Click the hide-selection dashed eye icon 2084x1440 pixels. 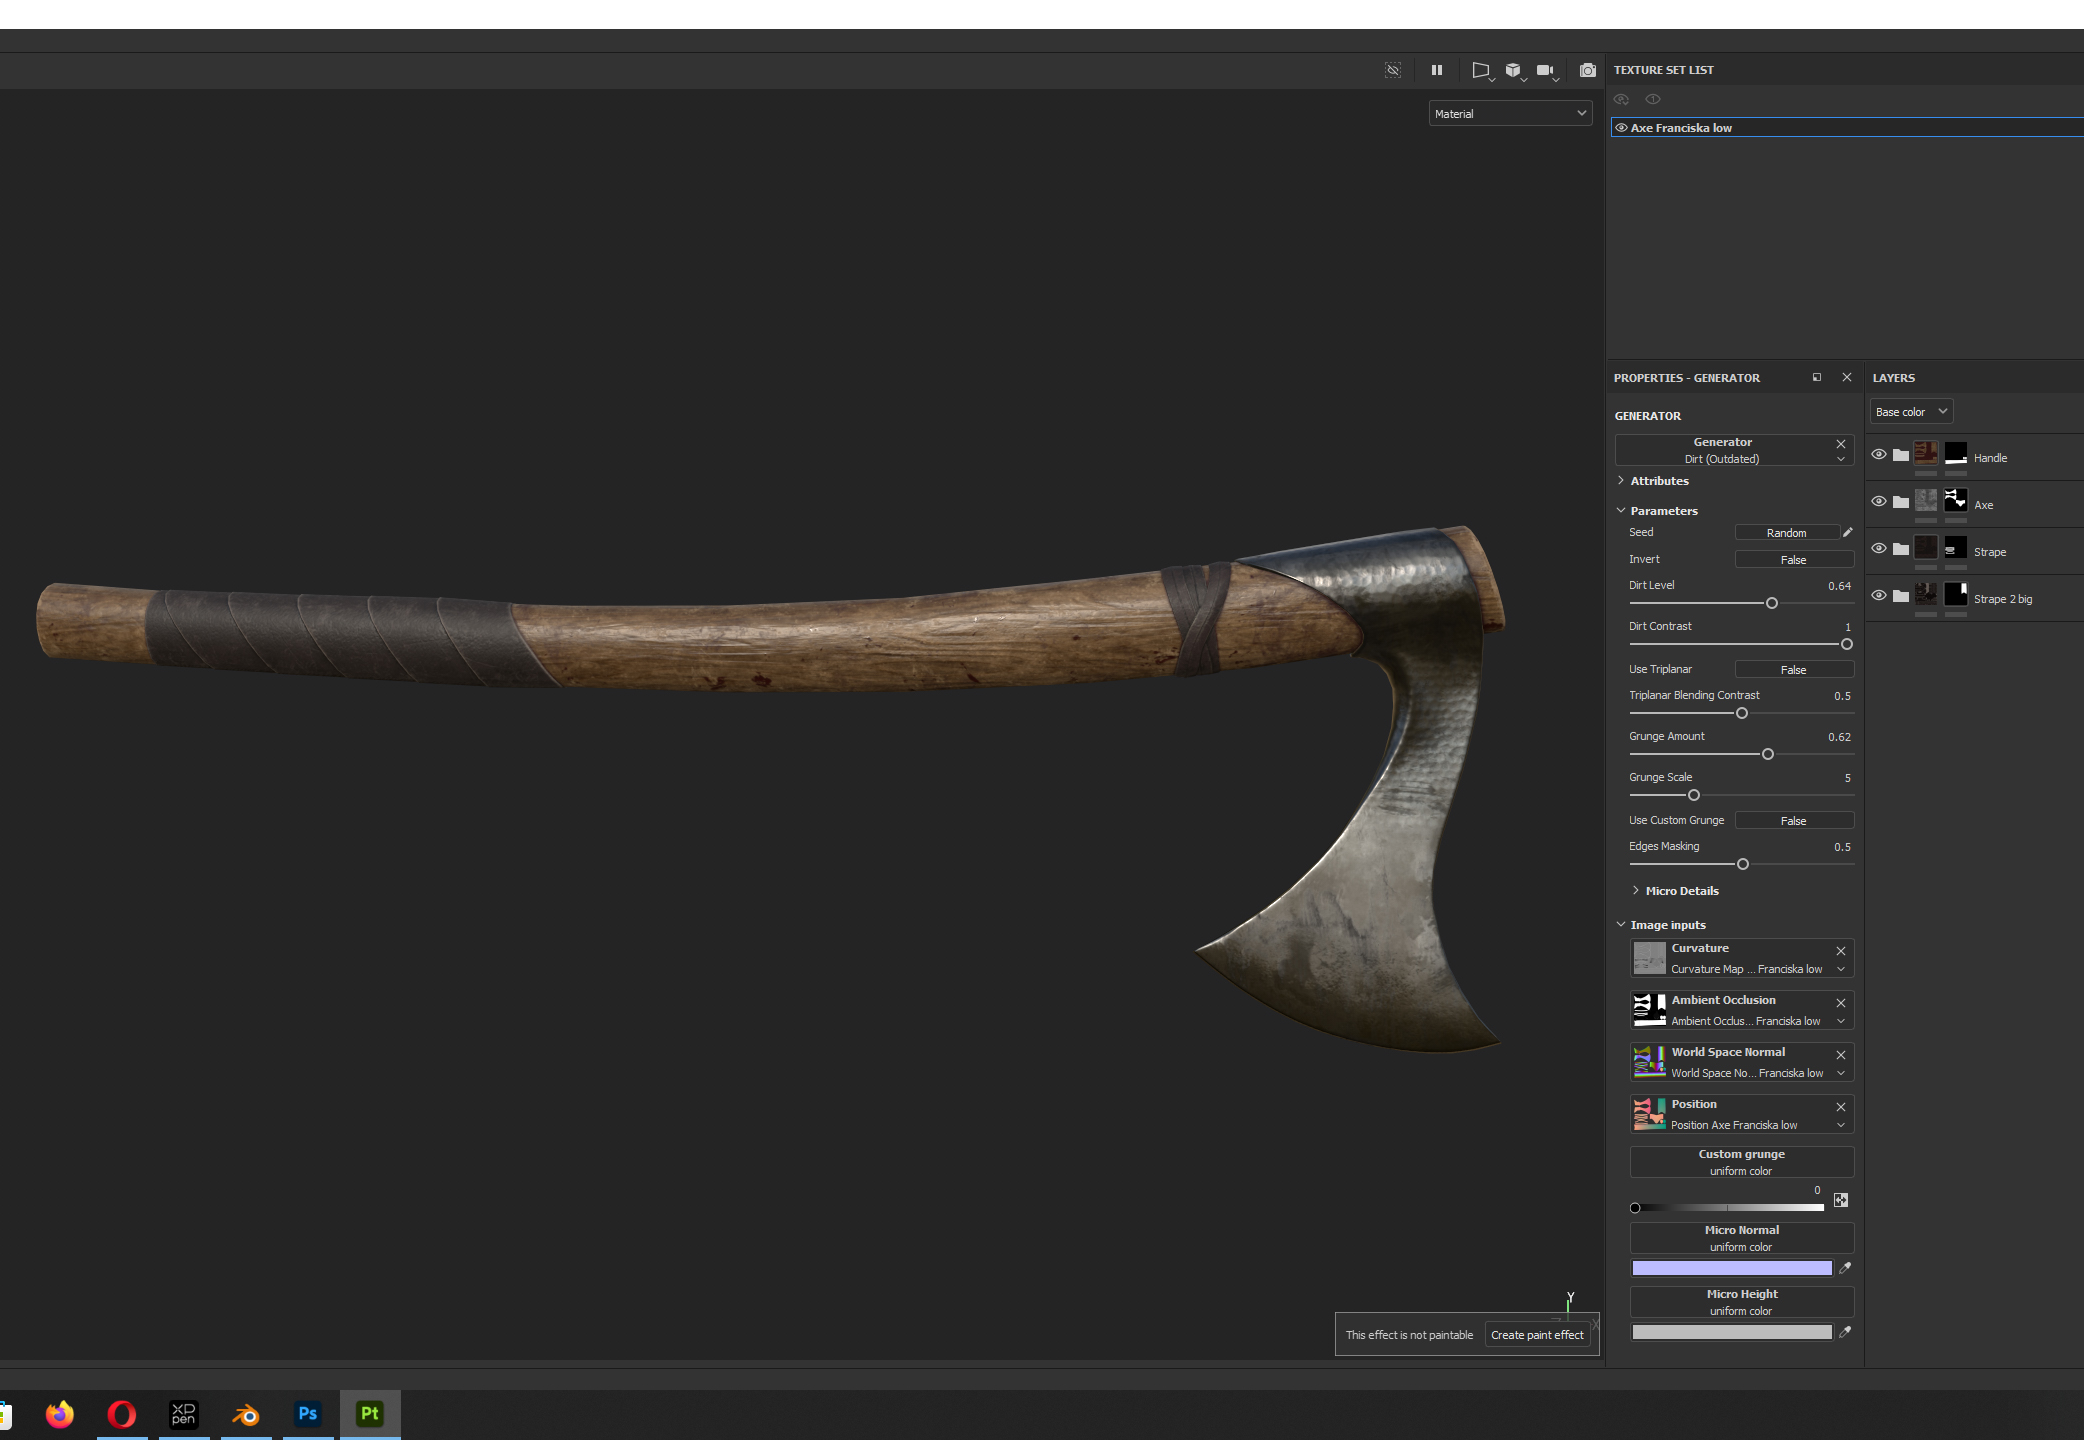point(1393,70)
